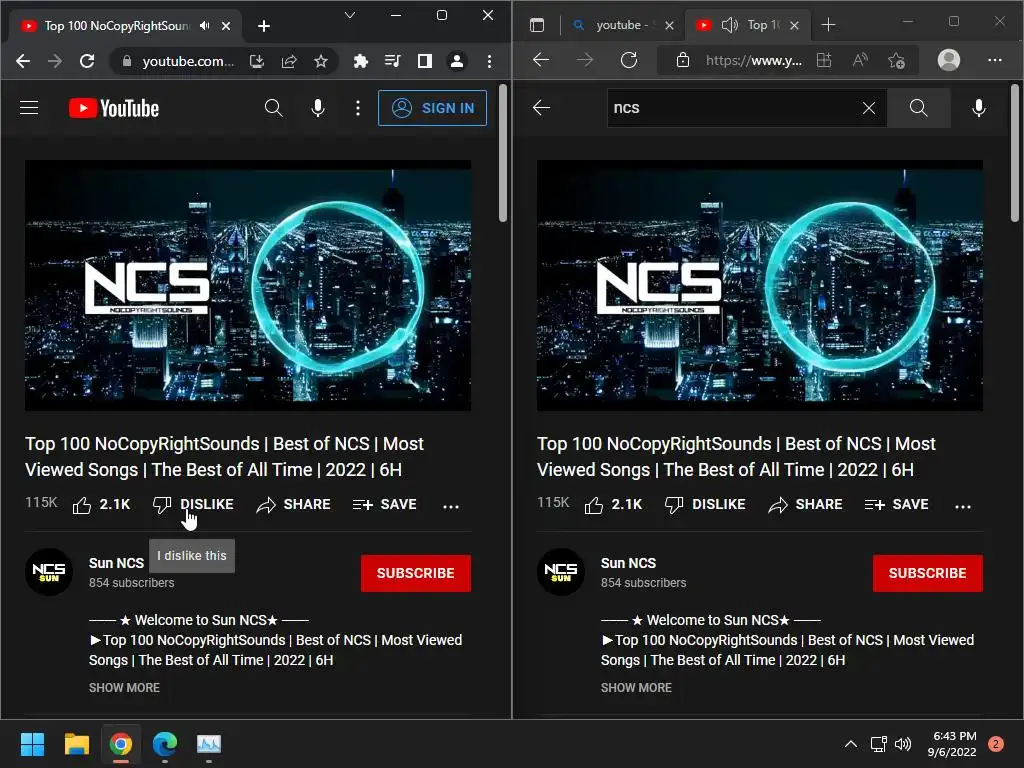This screenshot has height=768, width=1024.
Task: Open File Explorer from the taskbar
Action: 76,744
